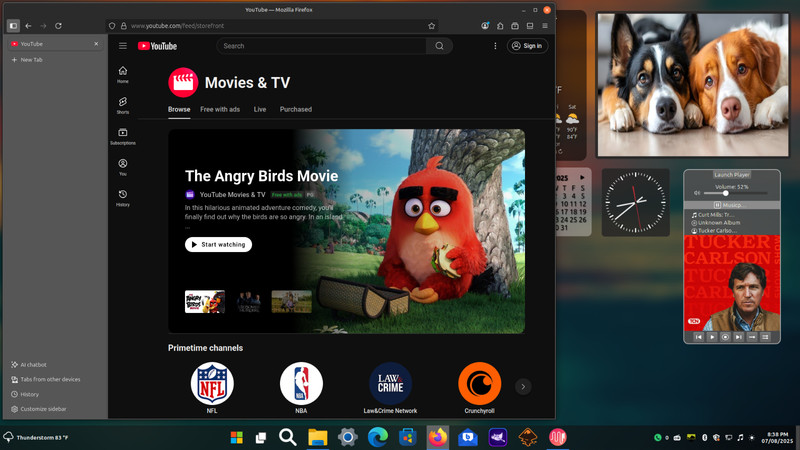Open the YouTube Movies & TV channel link

[x=232, y=194]
